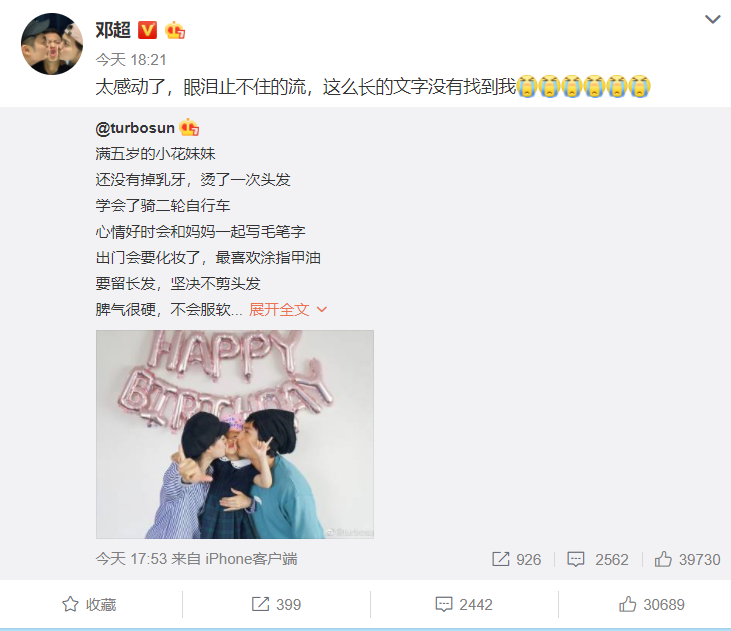The width and height of the screenshot is (731, 631).
Task: Like the original post with 39730 likes
Action: coord(687,559)
